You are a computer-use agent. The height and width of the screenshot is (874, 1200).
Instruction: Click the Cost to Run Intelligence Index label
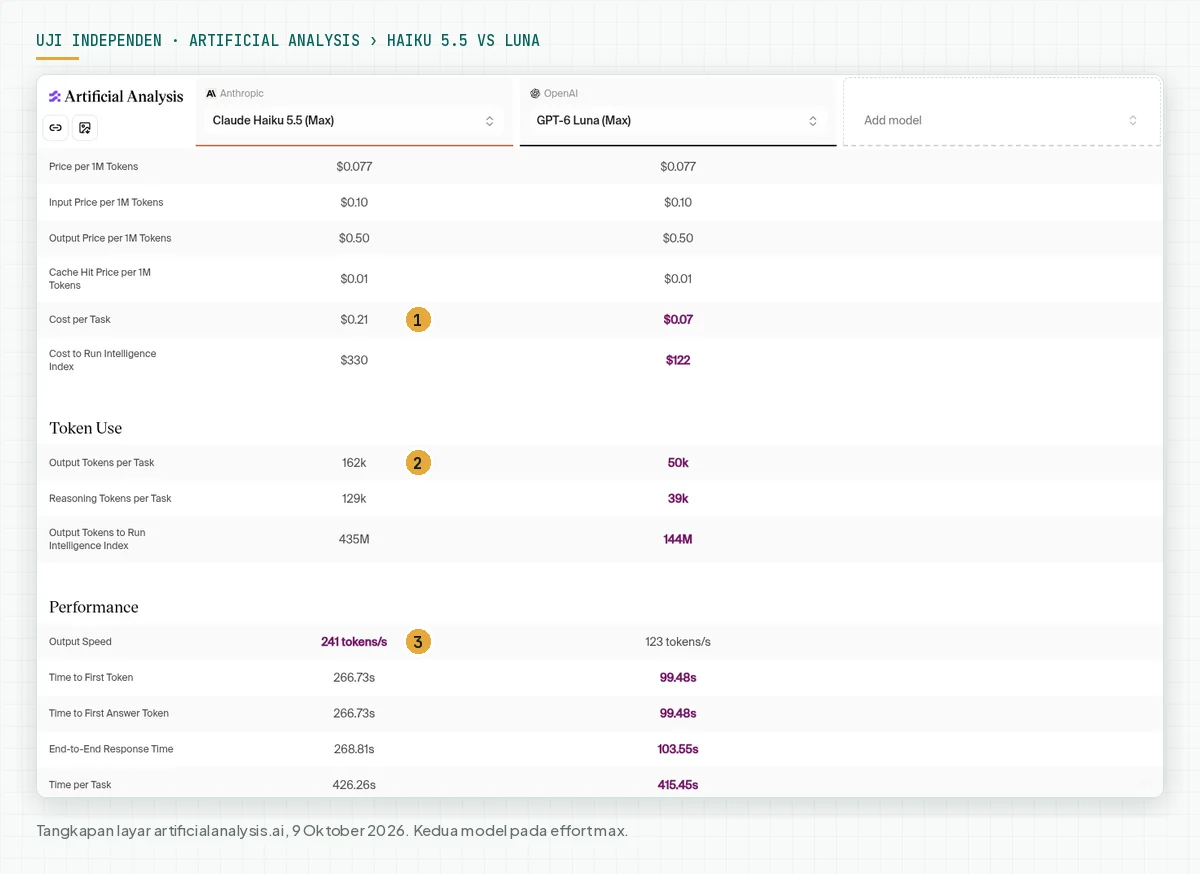(x=103, y=360)
